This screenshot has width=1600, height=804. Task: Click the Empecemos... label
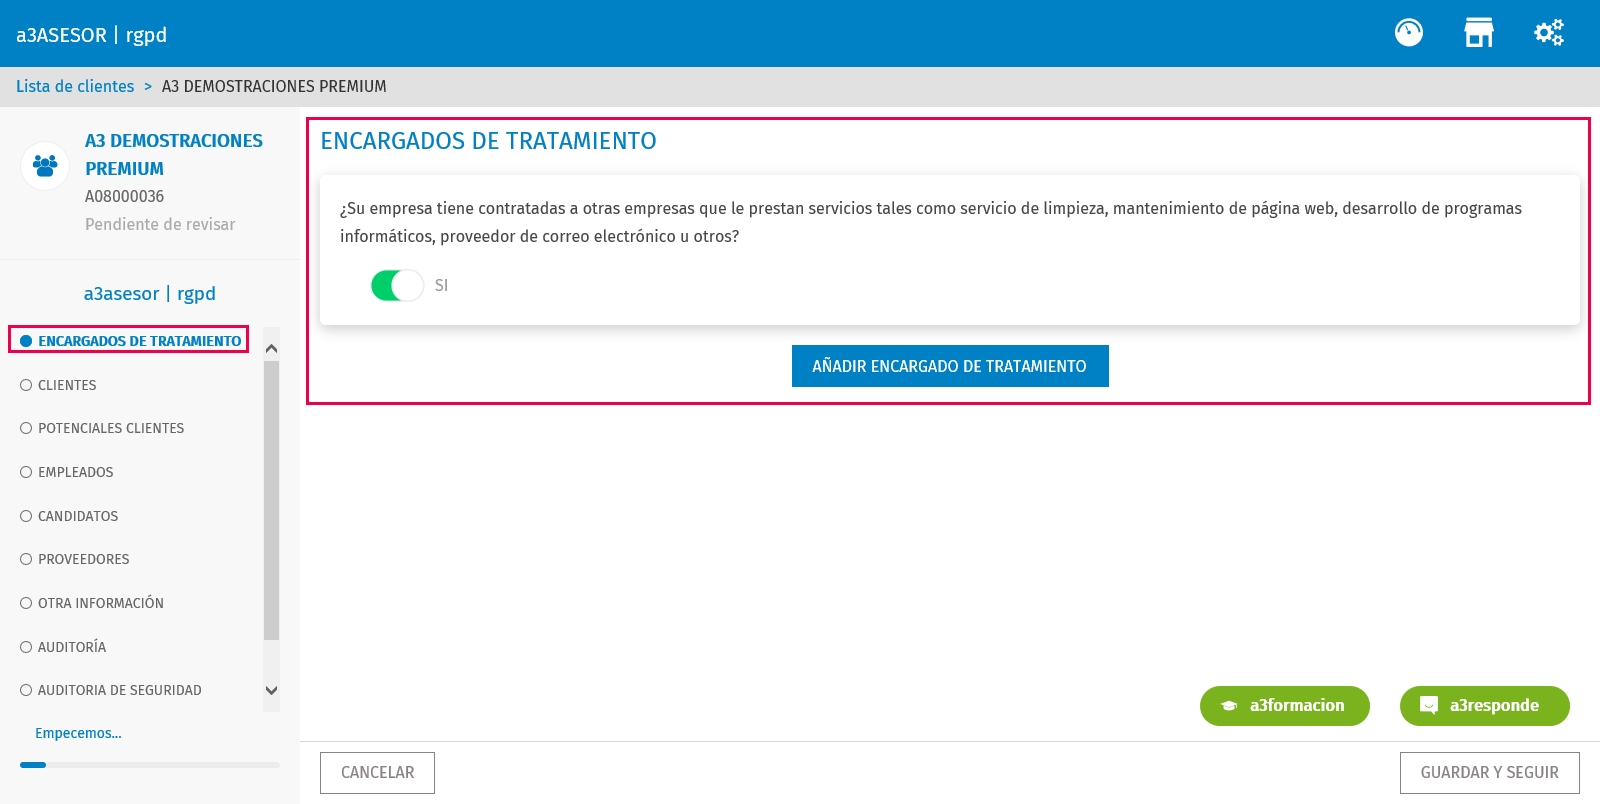point(78,733)
